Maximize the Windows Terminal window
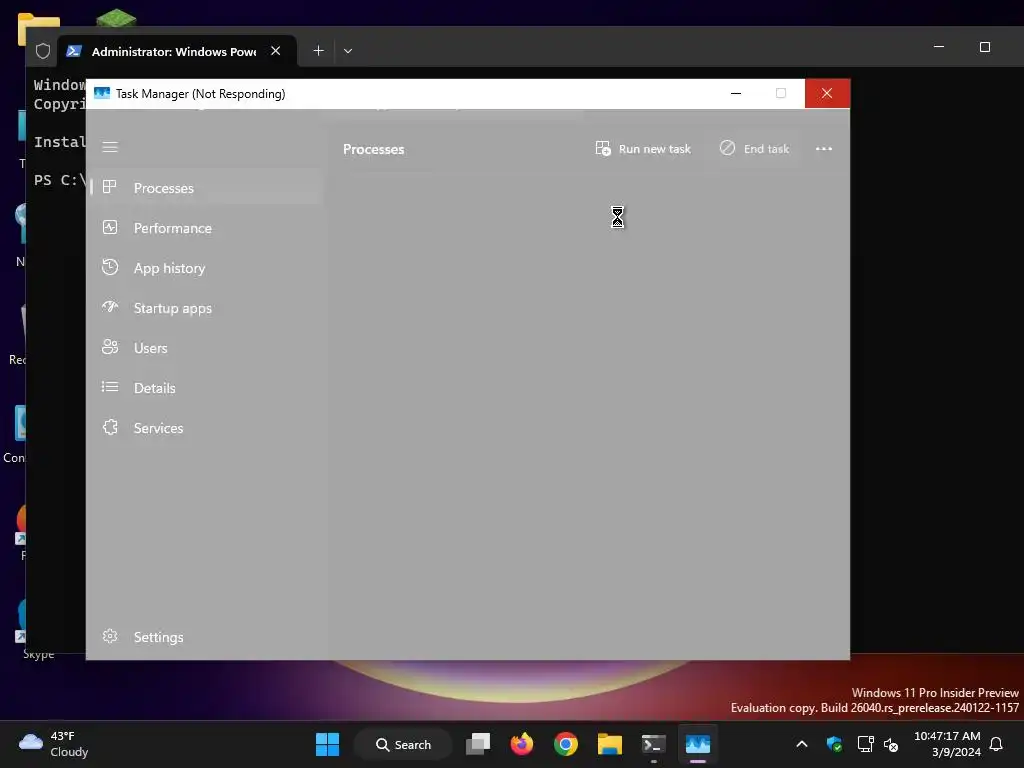 tap(985, 47)
